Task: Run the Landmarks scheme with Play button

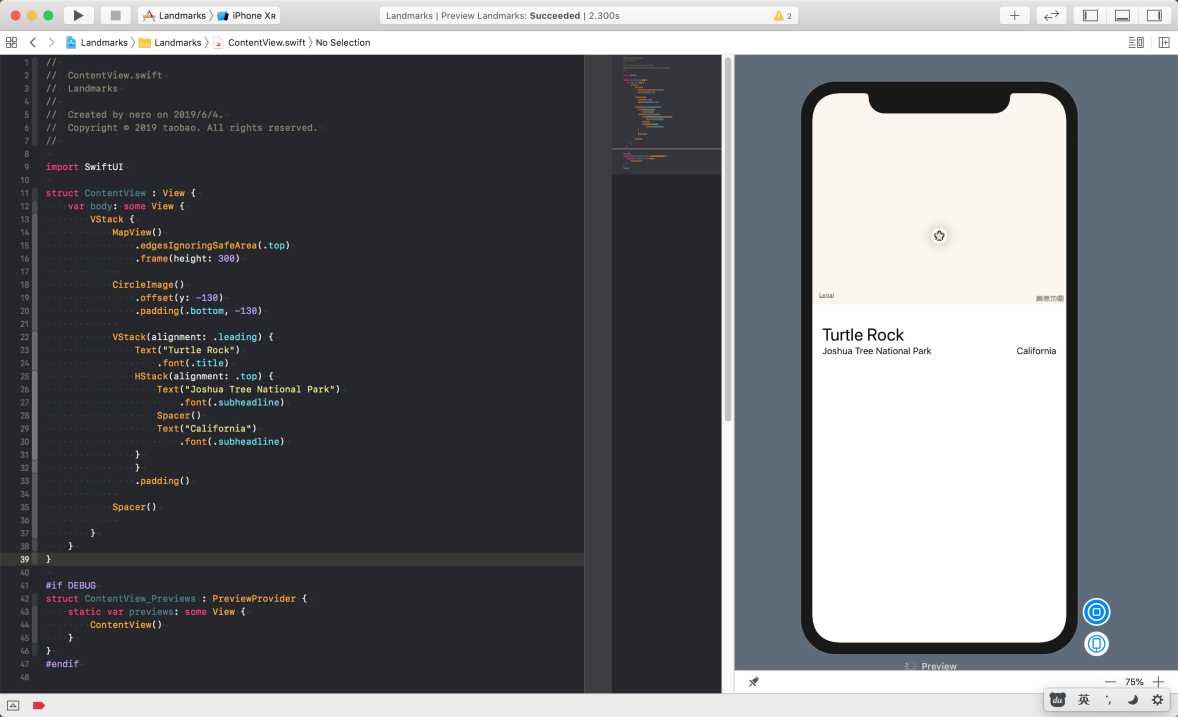Action: (x=78, y=15)
